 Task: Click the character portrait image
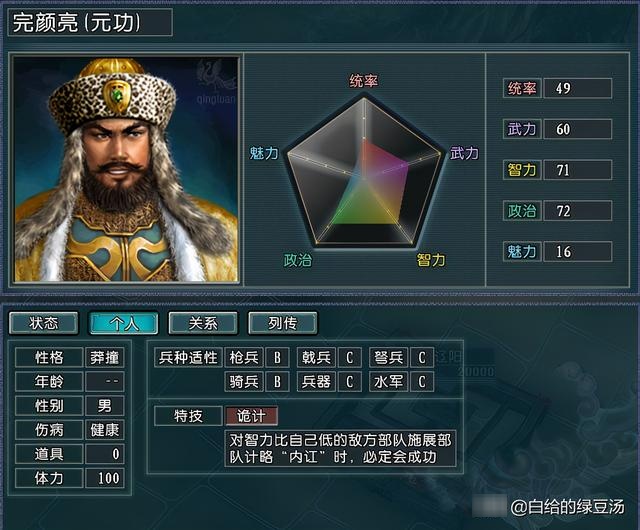click(126, 169)
